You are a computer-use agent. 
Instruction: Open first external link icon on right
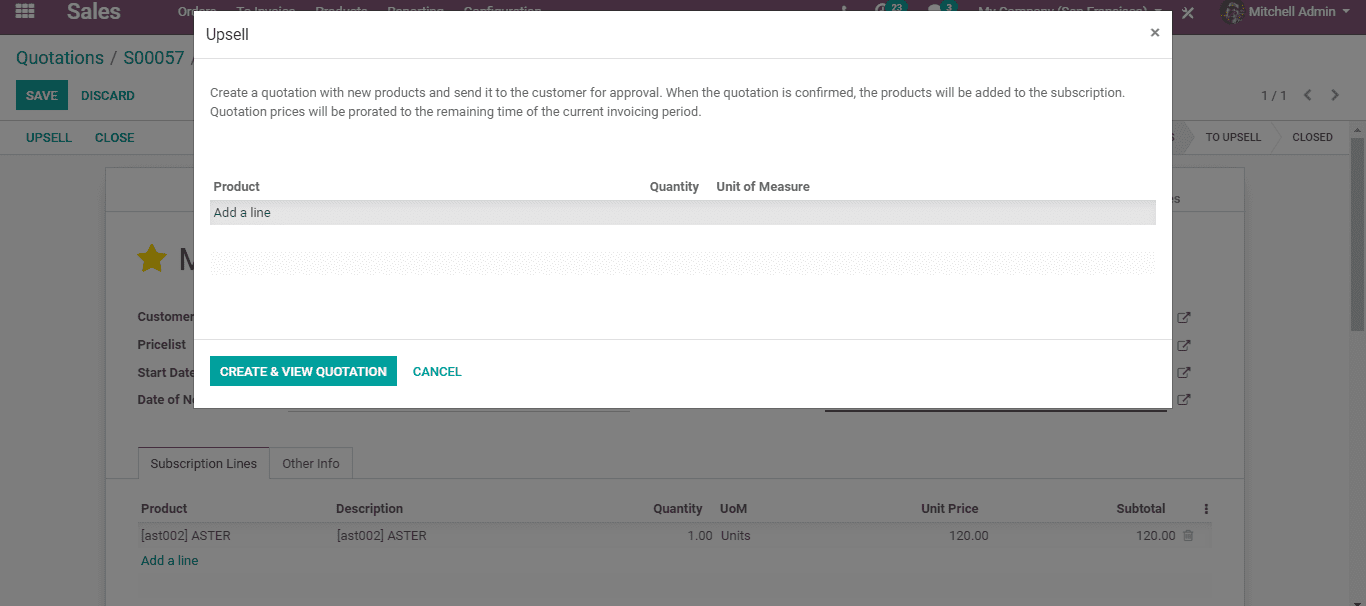coord(1184,318)
